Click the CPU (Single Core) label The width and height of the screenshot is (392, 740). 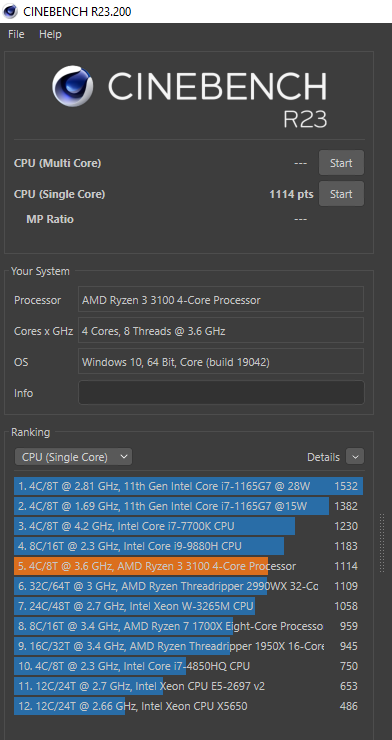click(x=59, y=194)
